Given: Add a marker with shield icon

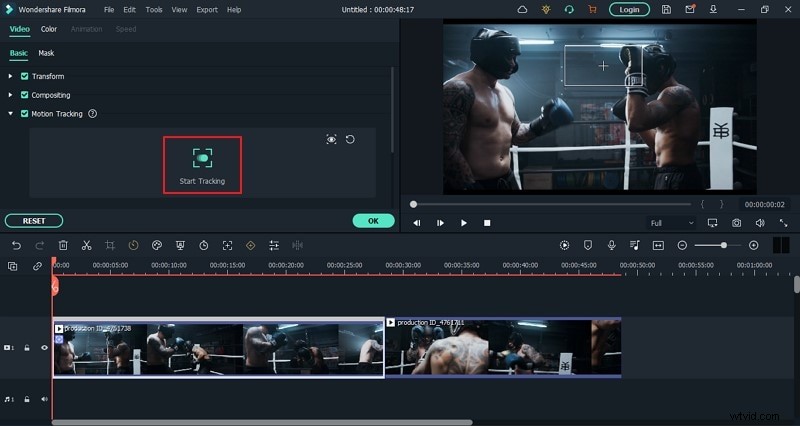Looking at the screenshot, I should pos(588,245).
